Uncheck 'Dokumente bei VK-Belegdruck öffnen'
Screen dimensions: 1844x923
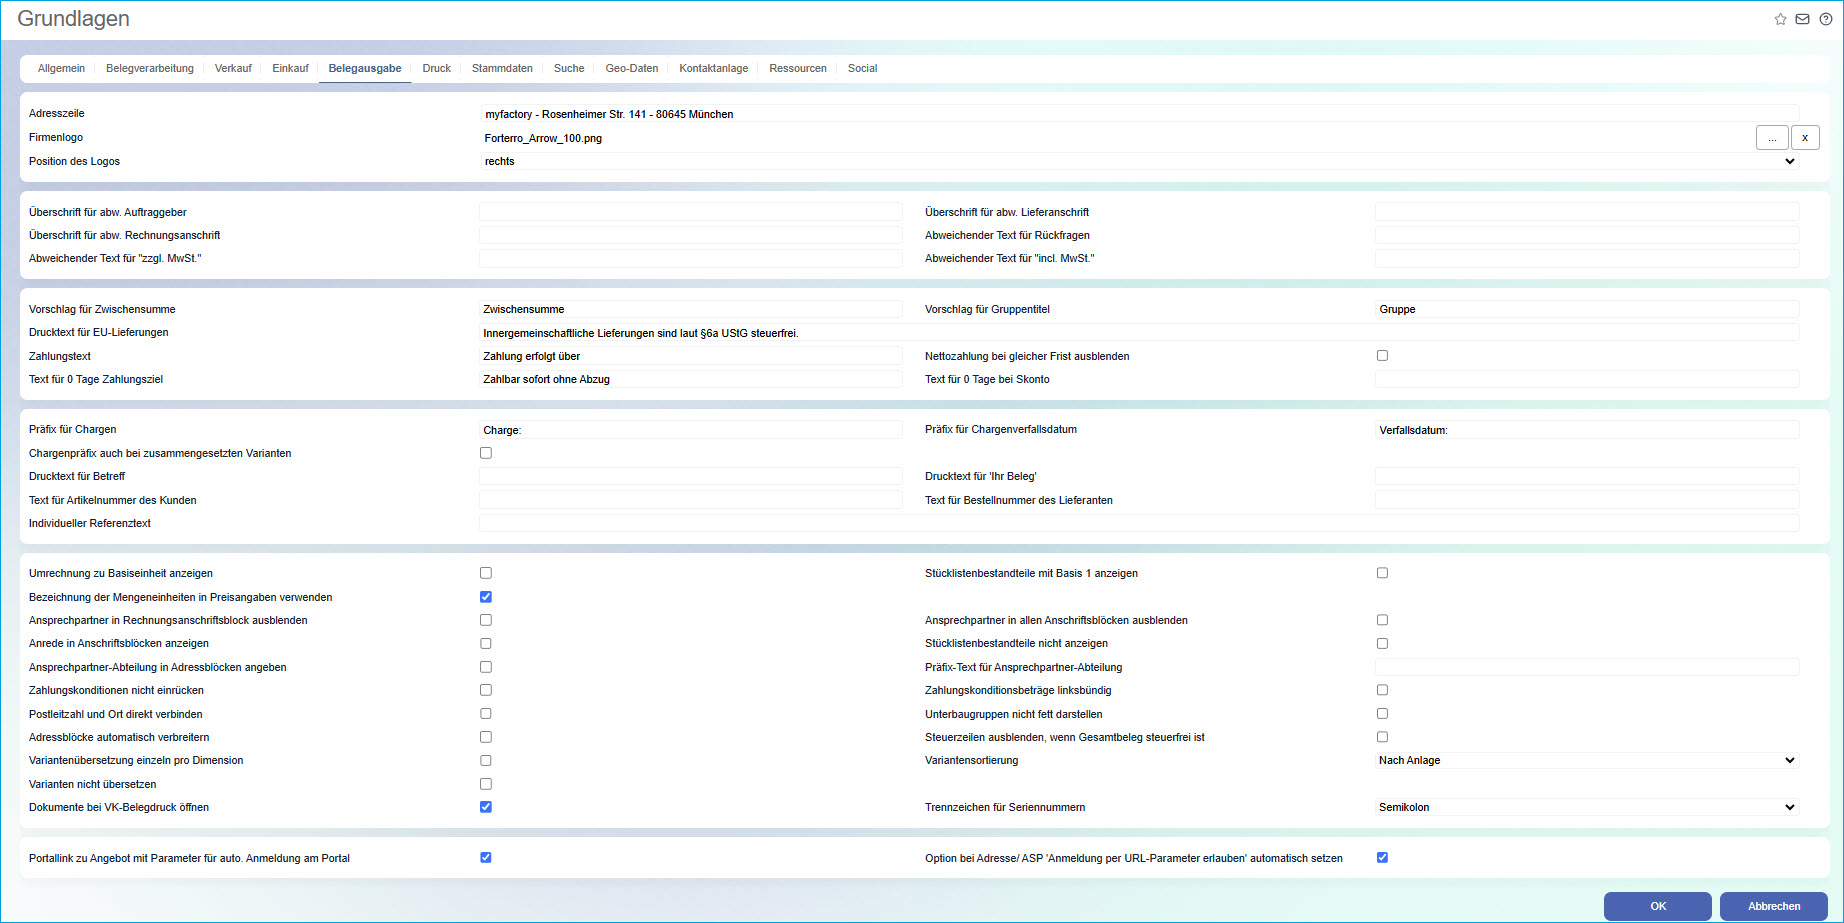click(x=486, y=806)
